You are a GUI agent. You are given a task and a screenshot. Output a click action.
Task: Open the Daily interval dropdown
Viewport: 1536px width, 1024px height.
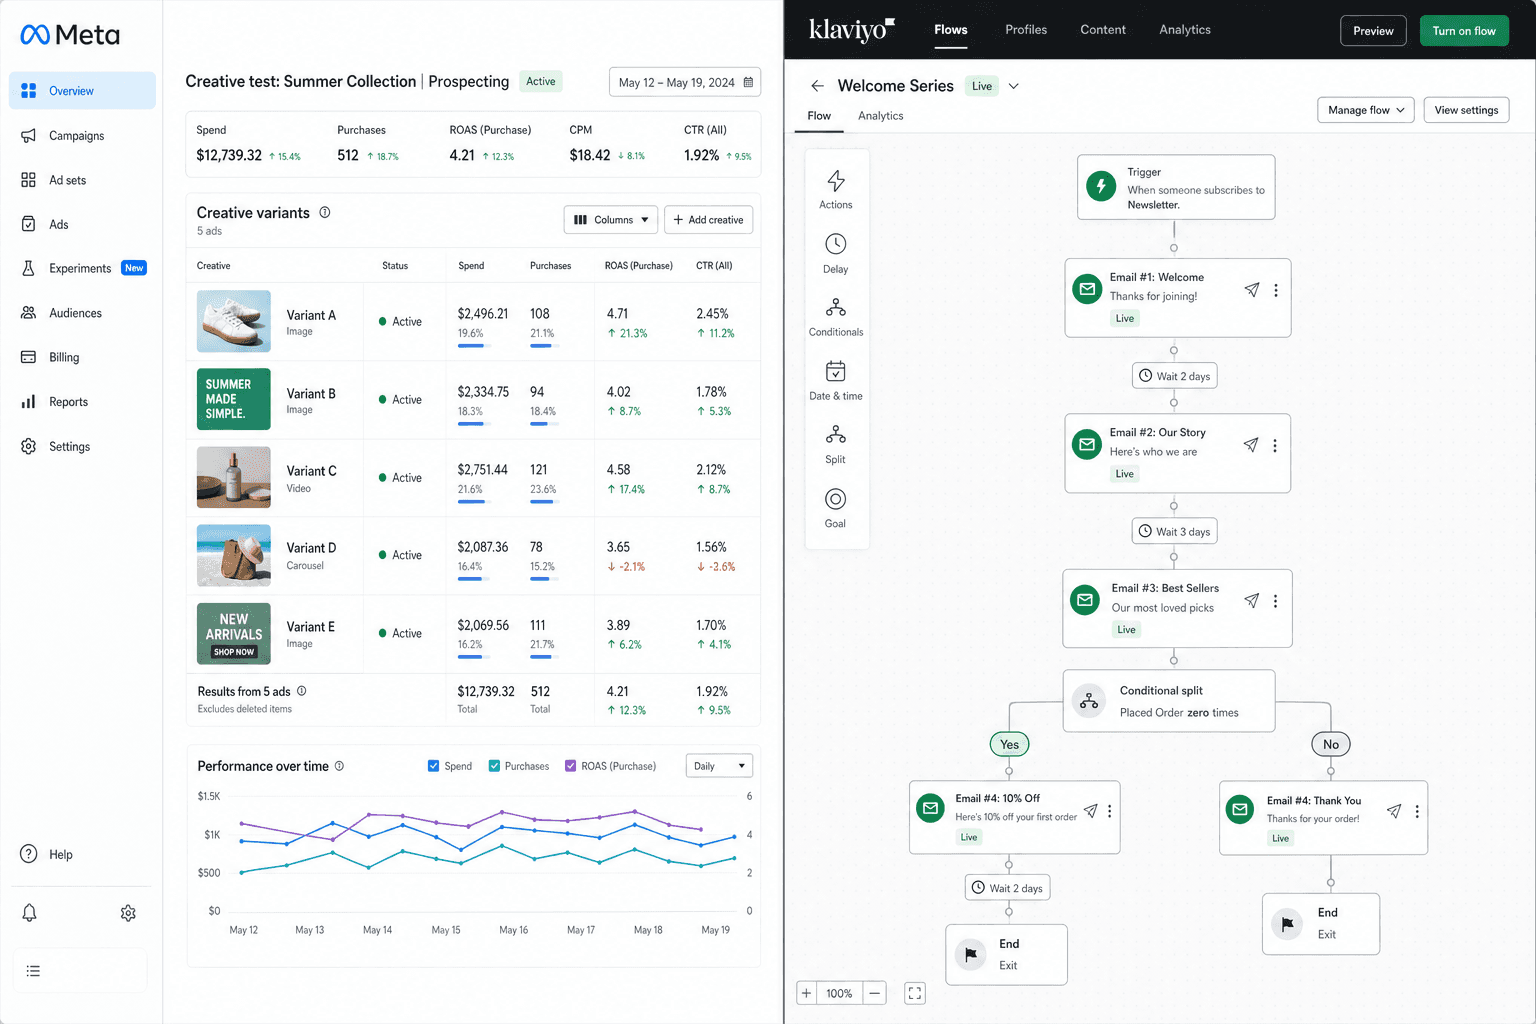pyautogui.click(x=719, y=766)
